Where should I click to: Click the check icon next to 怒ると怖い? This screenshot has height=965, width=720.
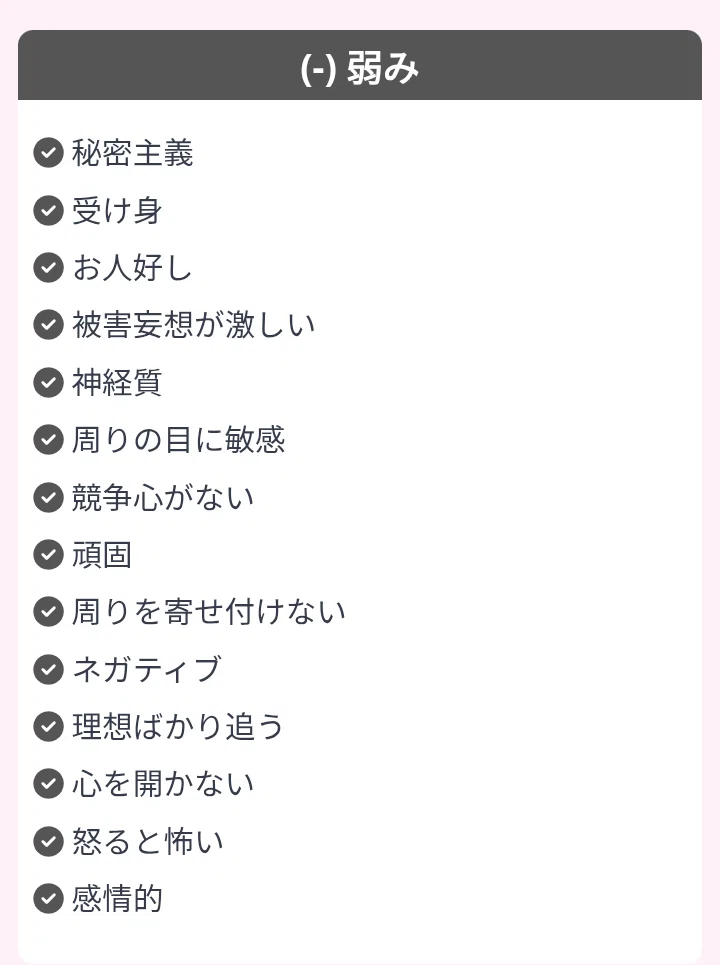click(49, 841)
